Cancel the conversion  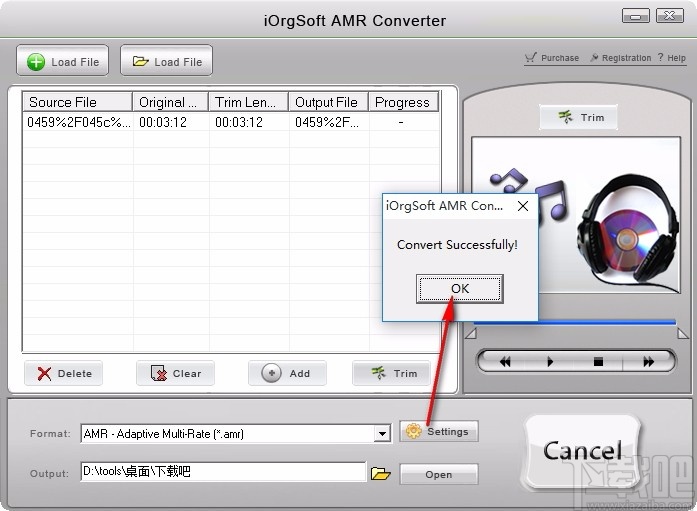coord(582,451)
